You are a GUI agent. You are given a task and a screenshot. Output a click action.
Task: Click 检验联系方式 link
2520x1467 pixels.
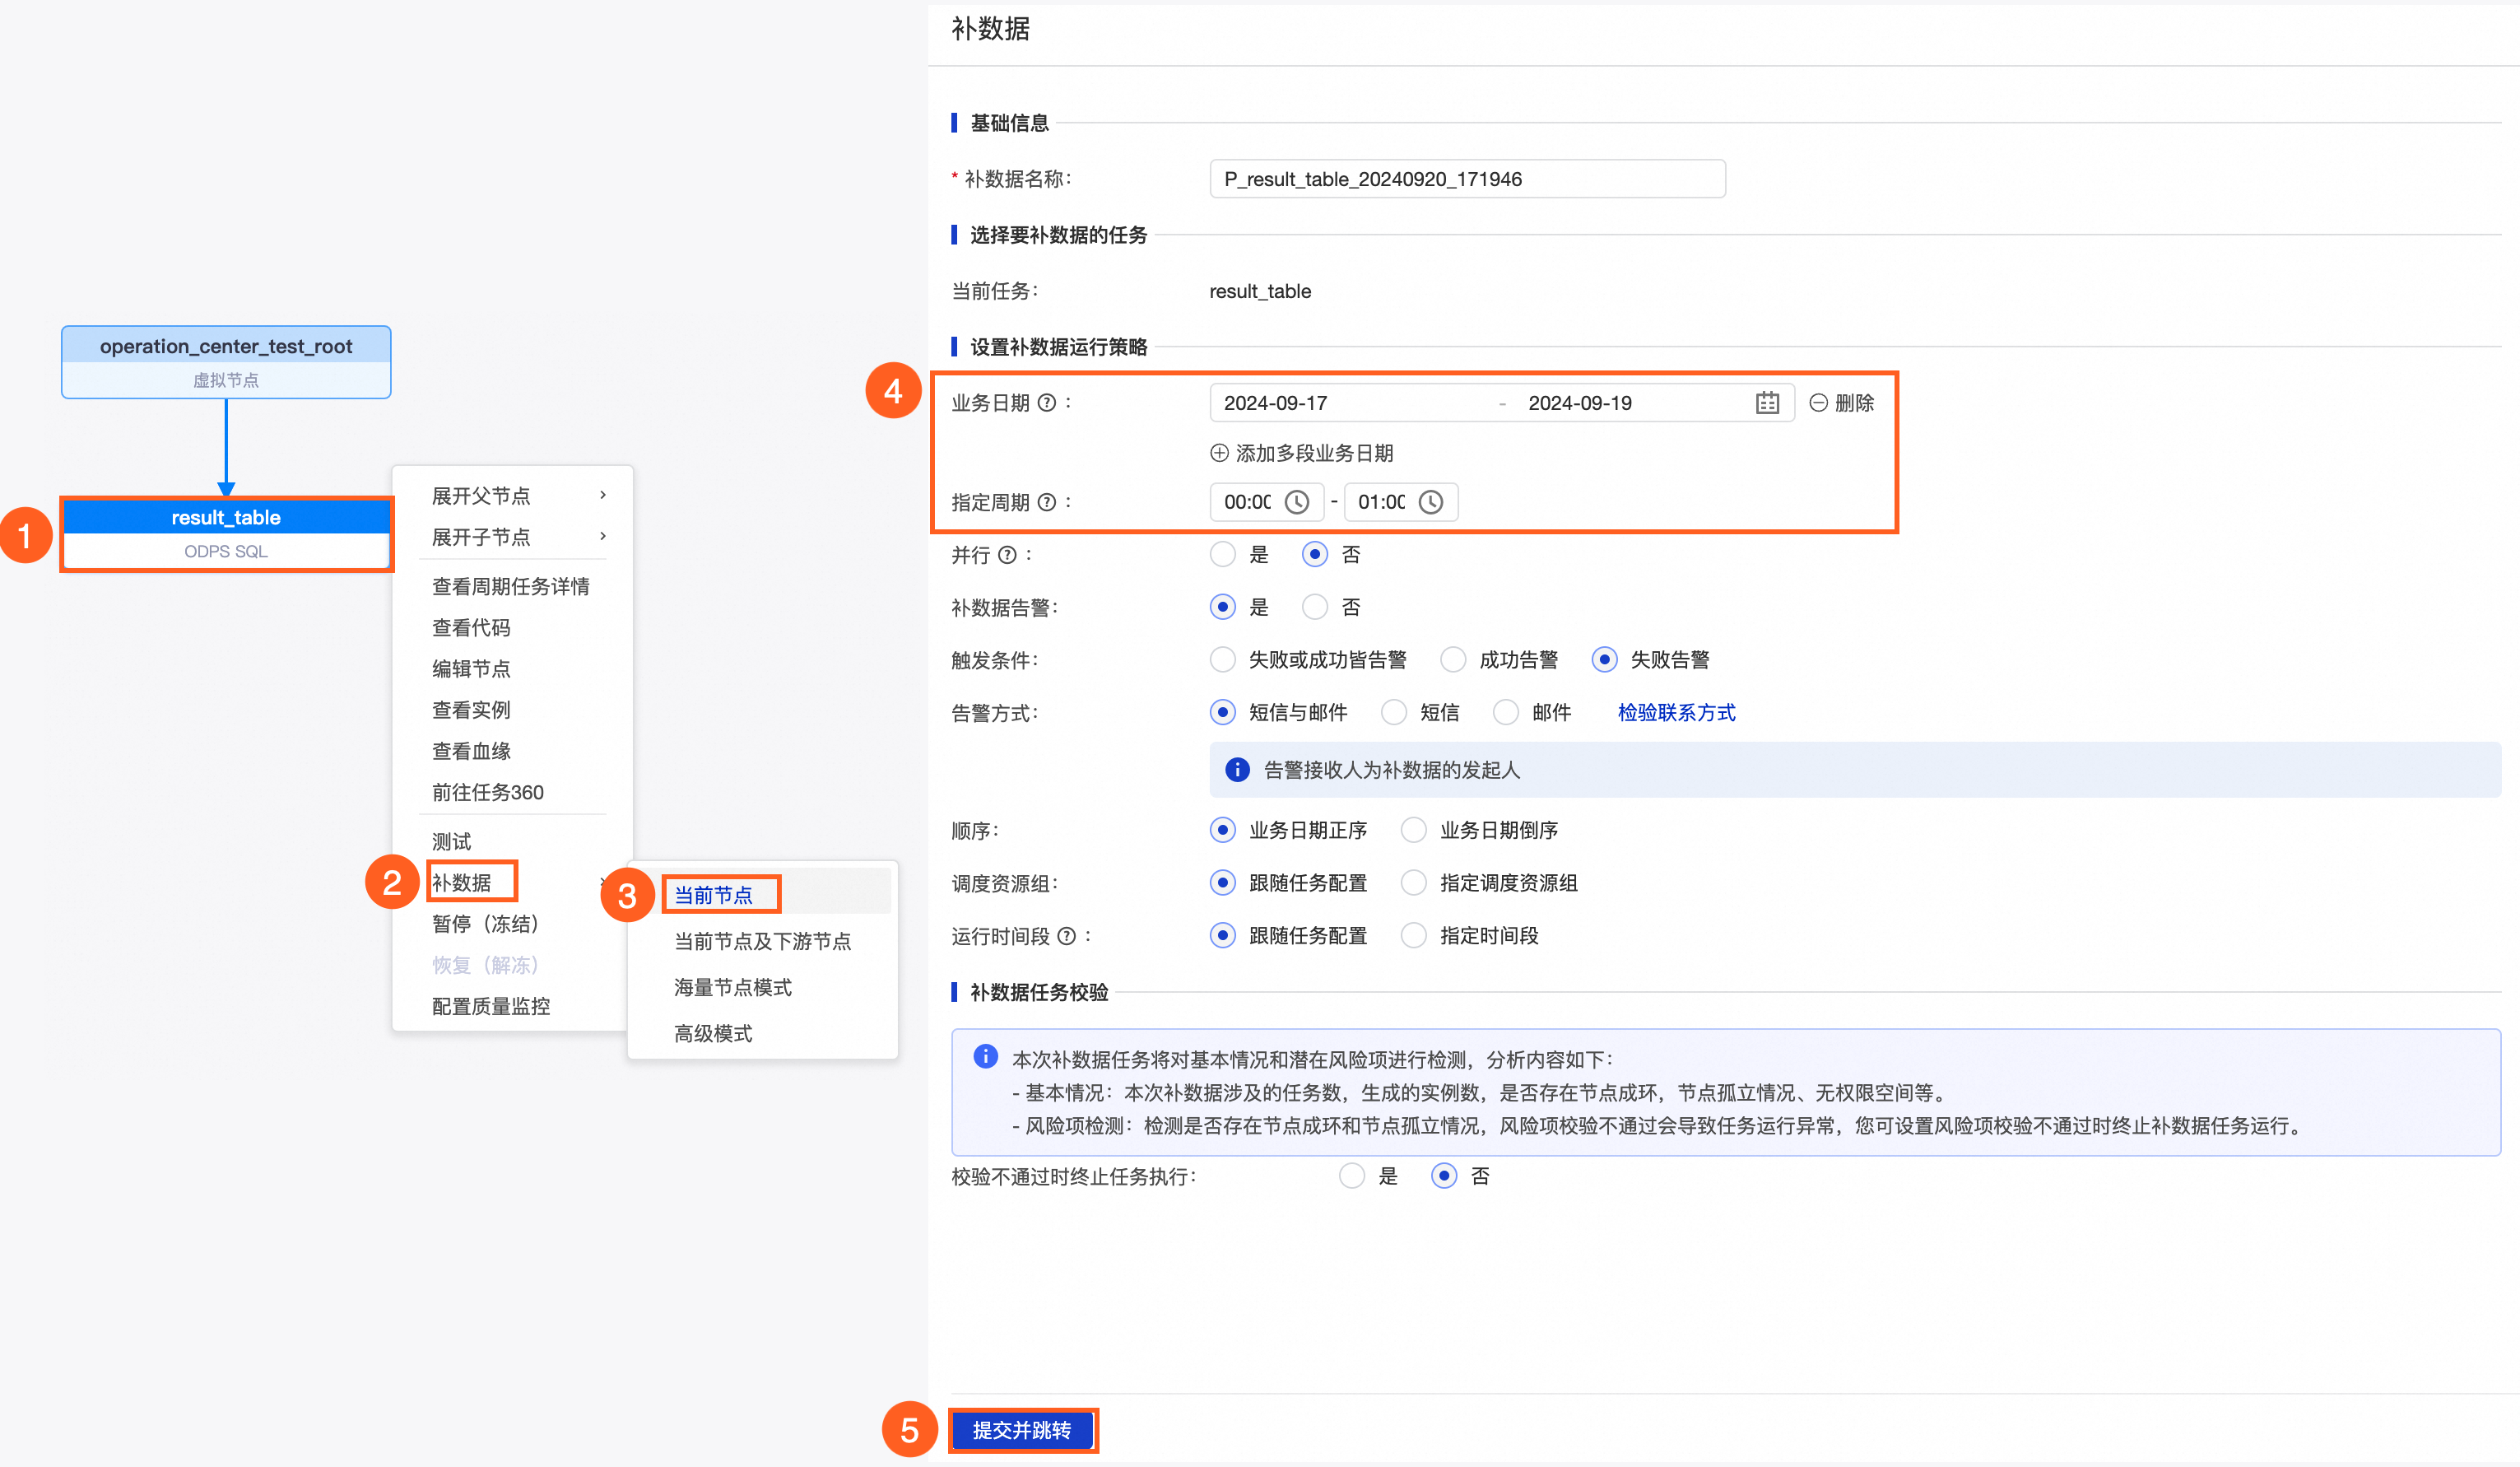point(1676,712)
